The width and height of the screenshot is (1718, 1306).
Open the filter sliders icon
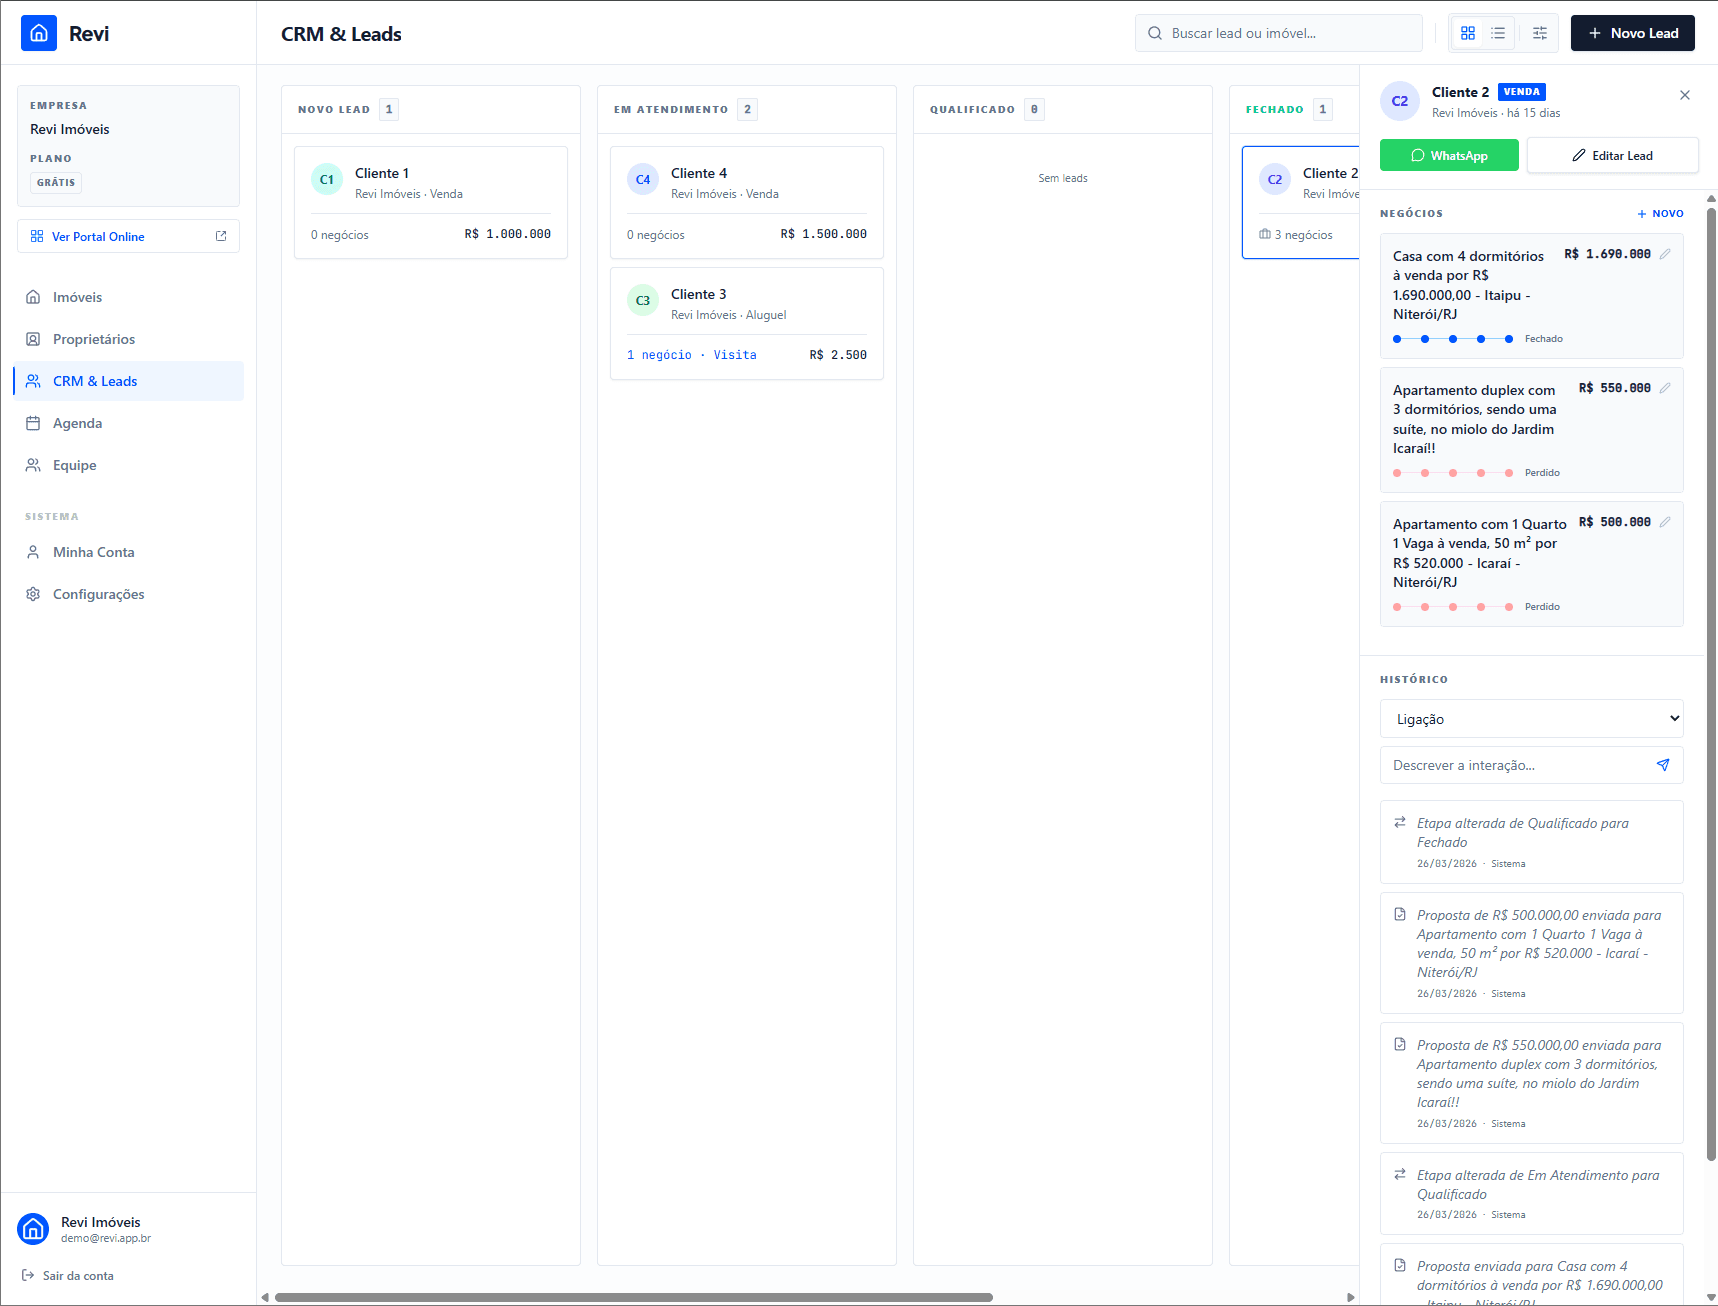coord(1540,33)
